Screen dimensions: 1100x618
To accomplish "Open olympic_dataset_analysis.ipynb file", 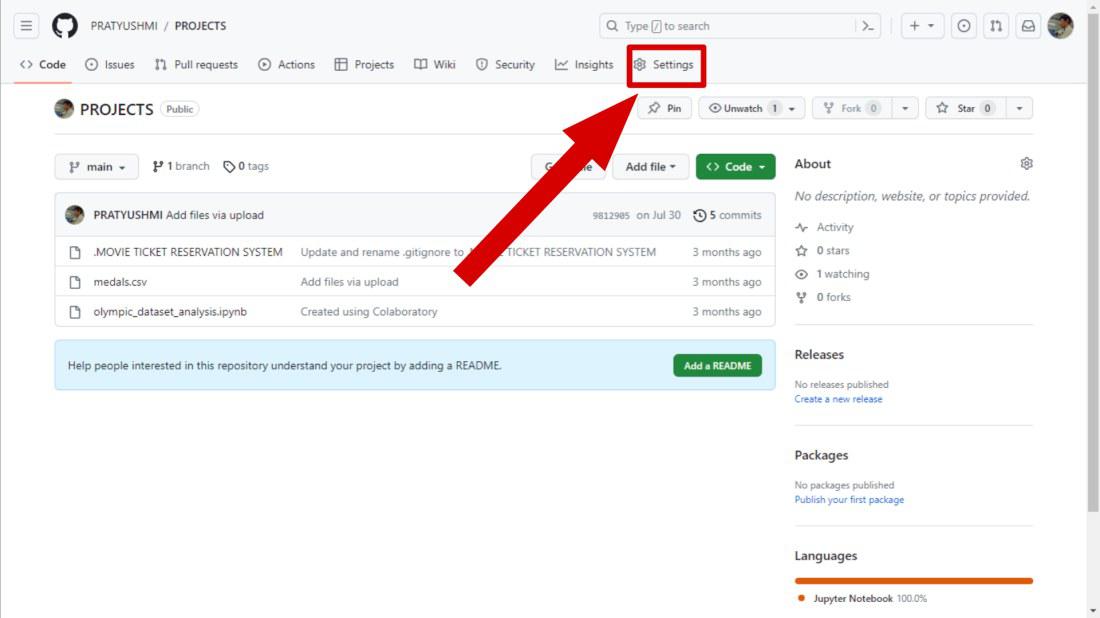I will click(x=170, y=311).
